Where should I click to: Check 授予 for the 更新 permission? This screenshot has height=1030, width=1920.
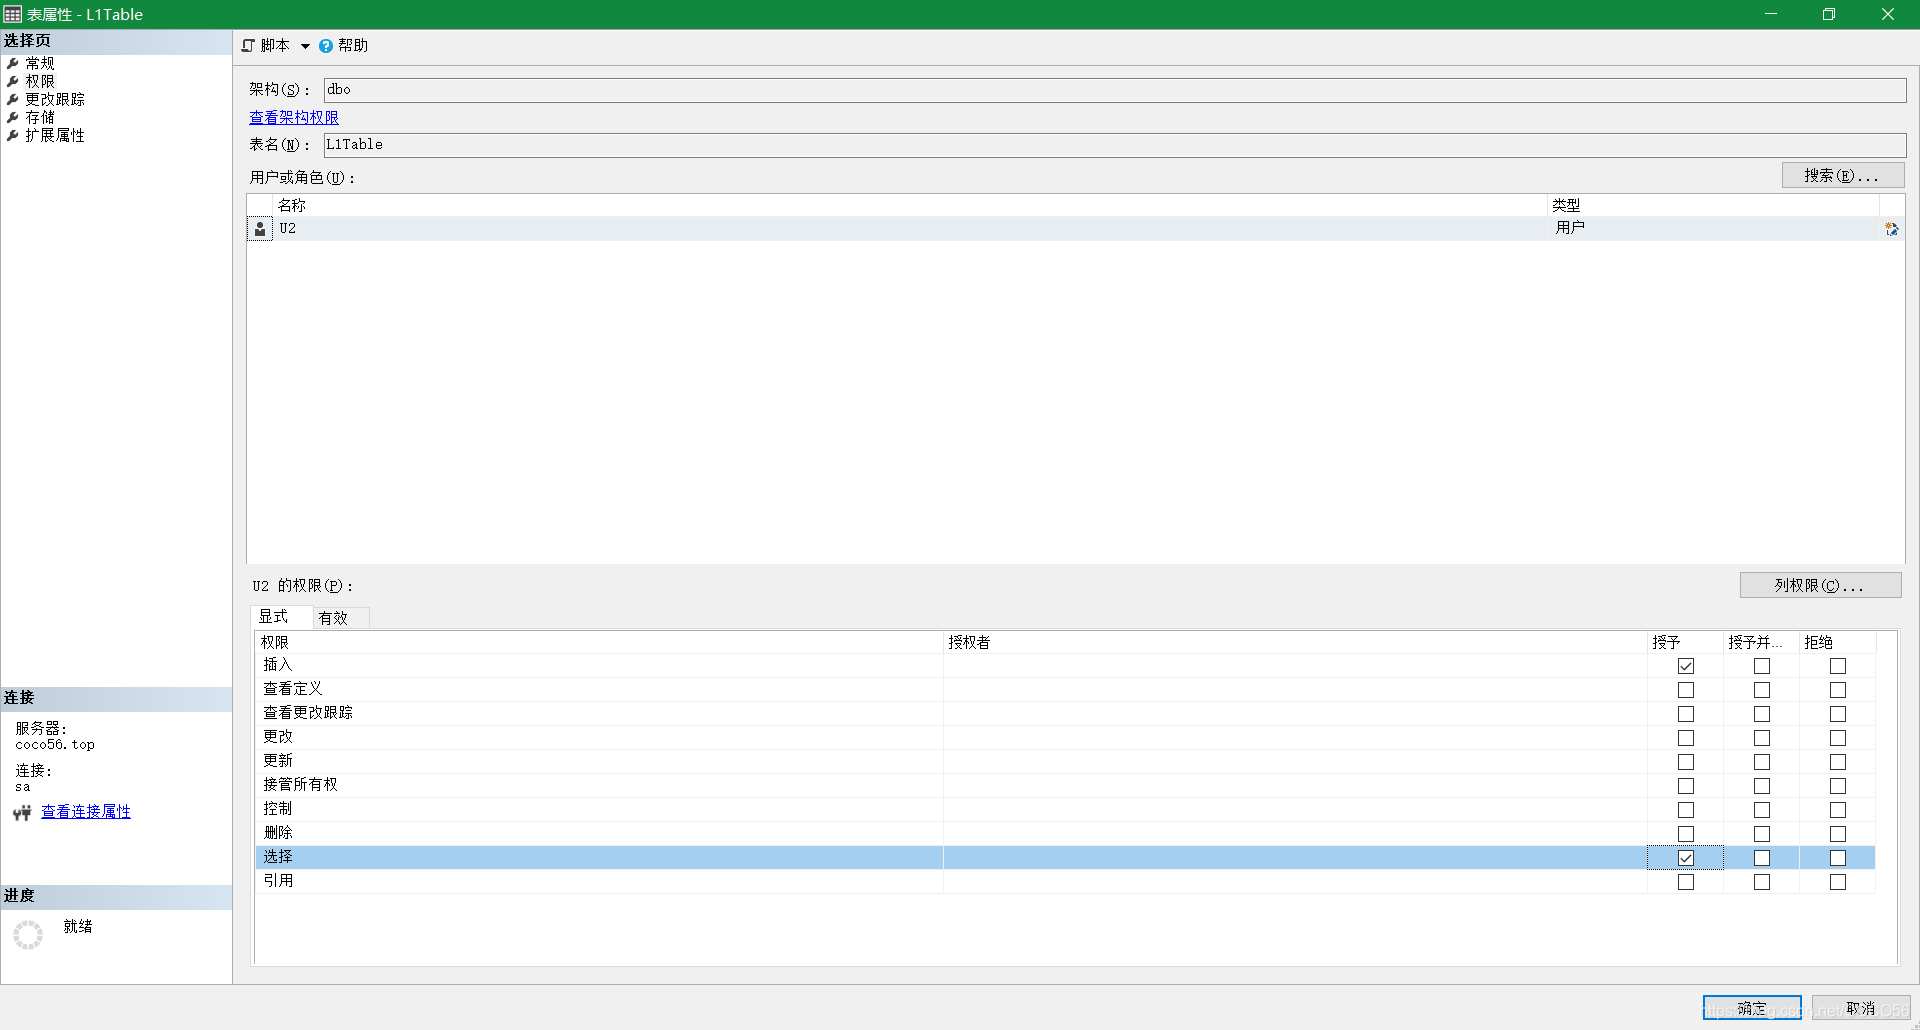coord(1686,762)
